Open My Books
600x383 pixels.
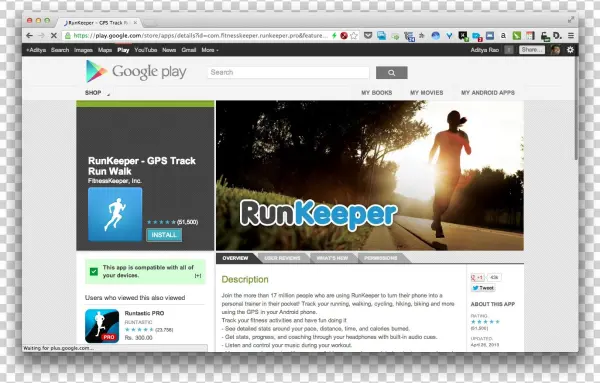coord(377,93)
